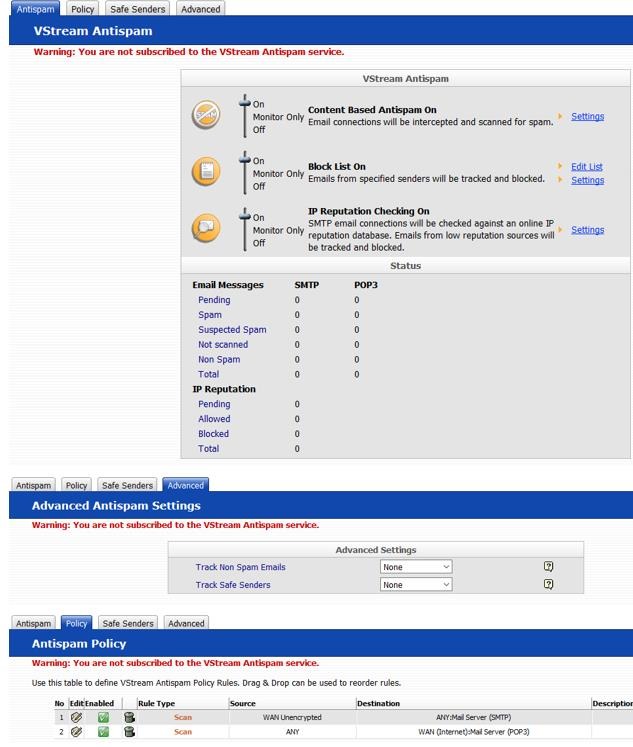Open help for Track Safe Senders

pos(548,584)
